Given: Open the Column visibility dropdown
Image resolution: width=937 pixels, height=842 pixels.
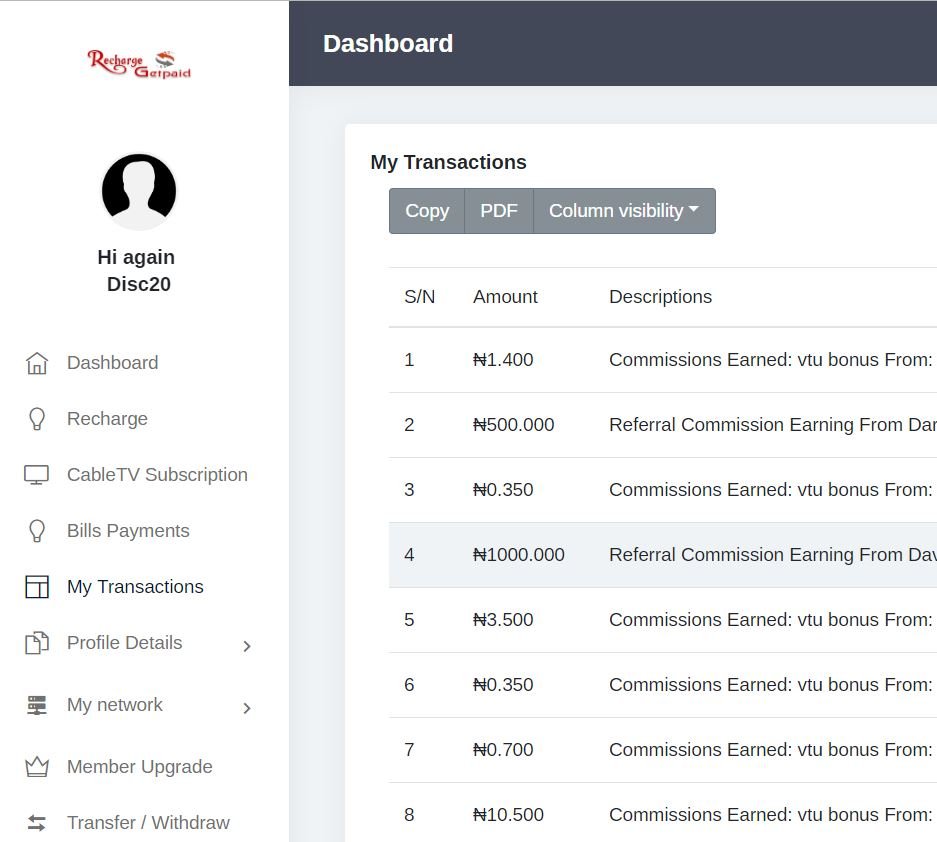Looking at the screenshot, I should coord(624,211).
